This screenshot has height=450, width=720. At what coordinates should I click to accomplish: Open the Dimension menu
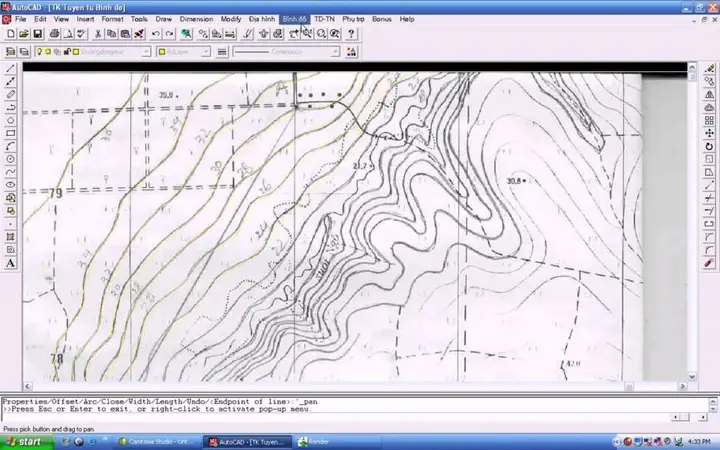coord(196,19)
